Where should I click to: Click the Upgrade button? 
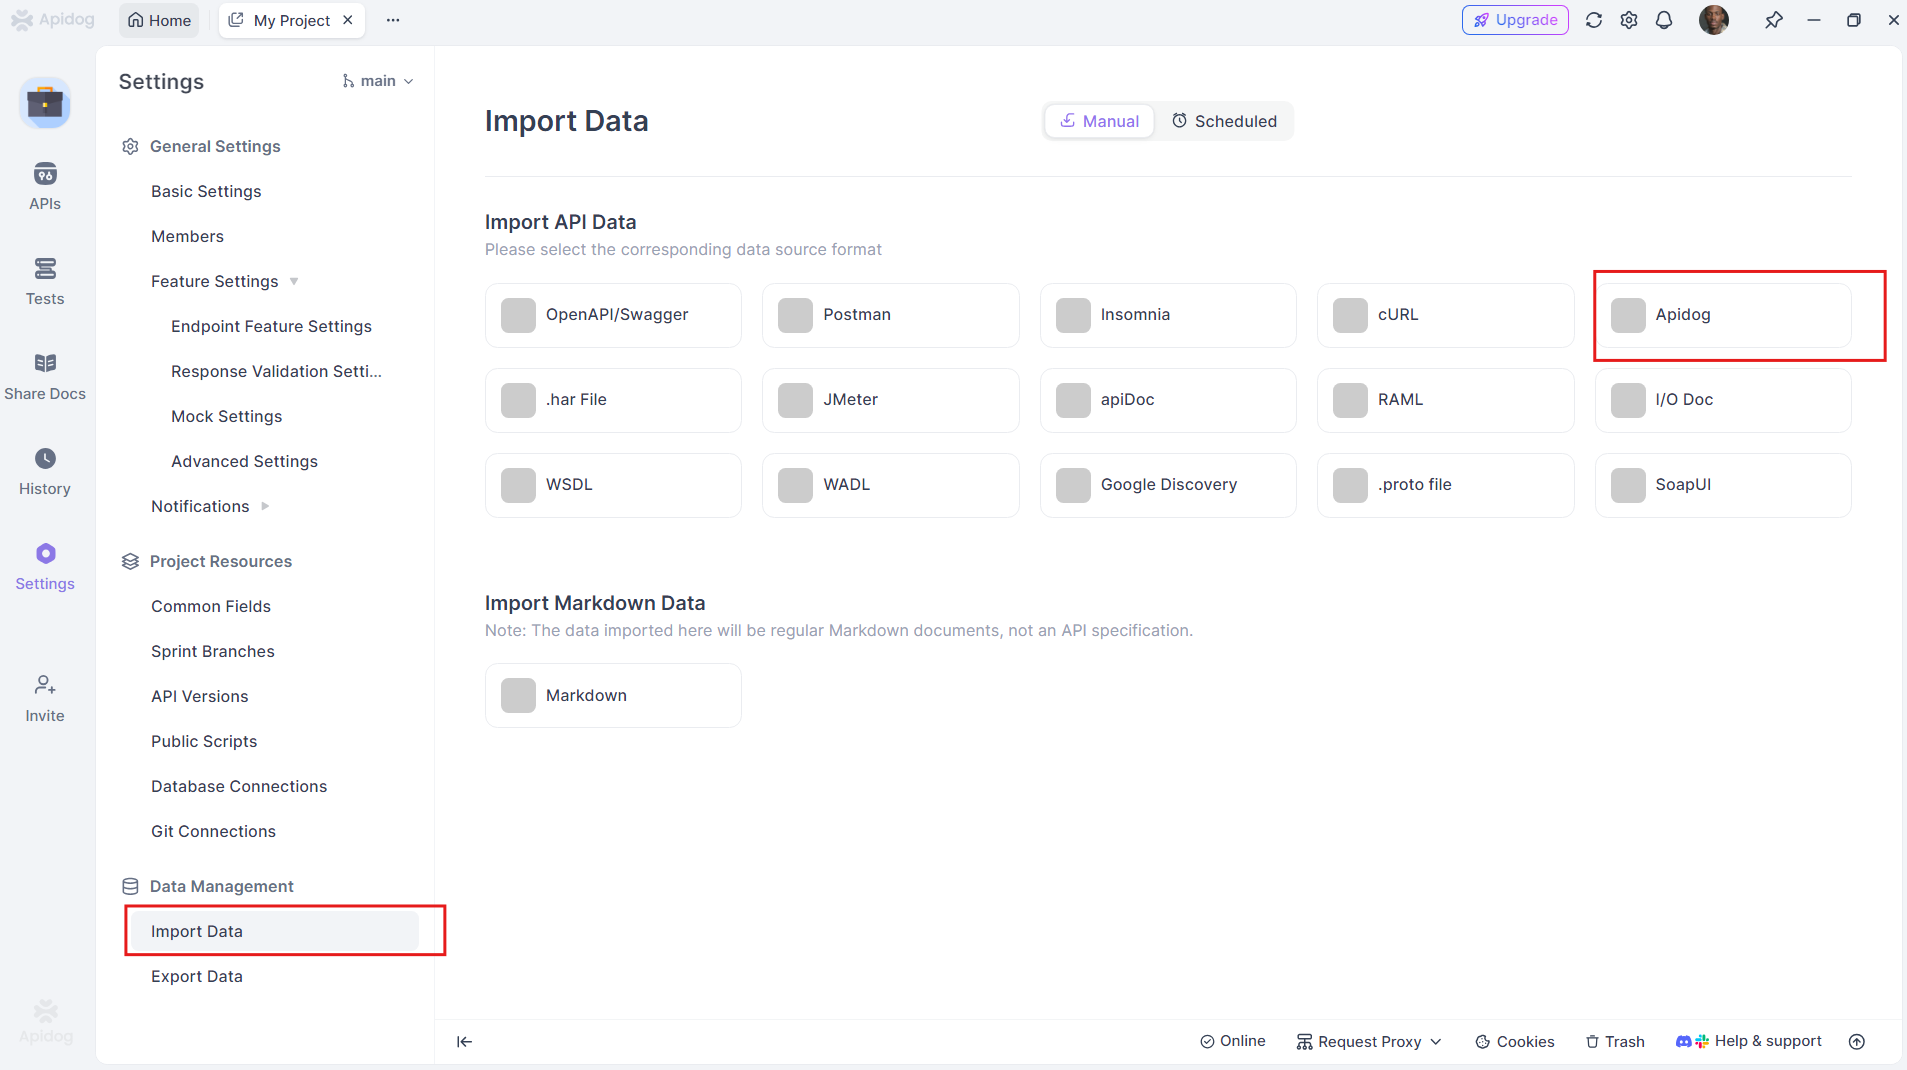pyautogui.click(x=1515, y=20)
